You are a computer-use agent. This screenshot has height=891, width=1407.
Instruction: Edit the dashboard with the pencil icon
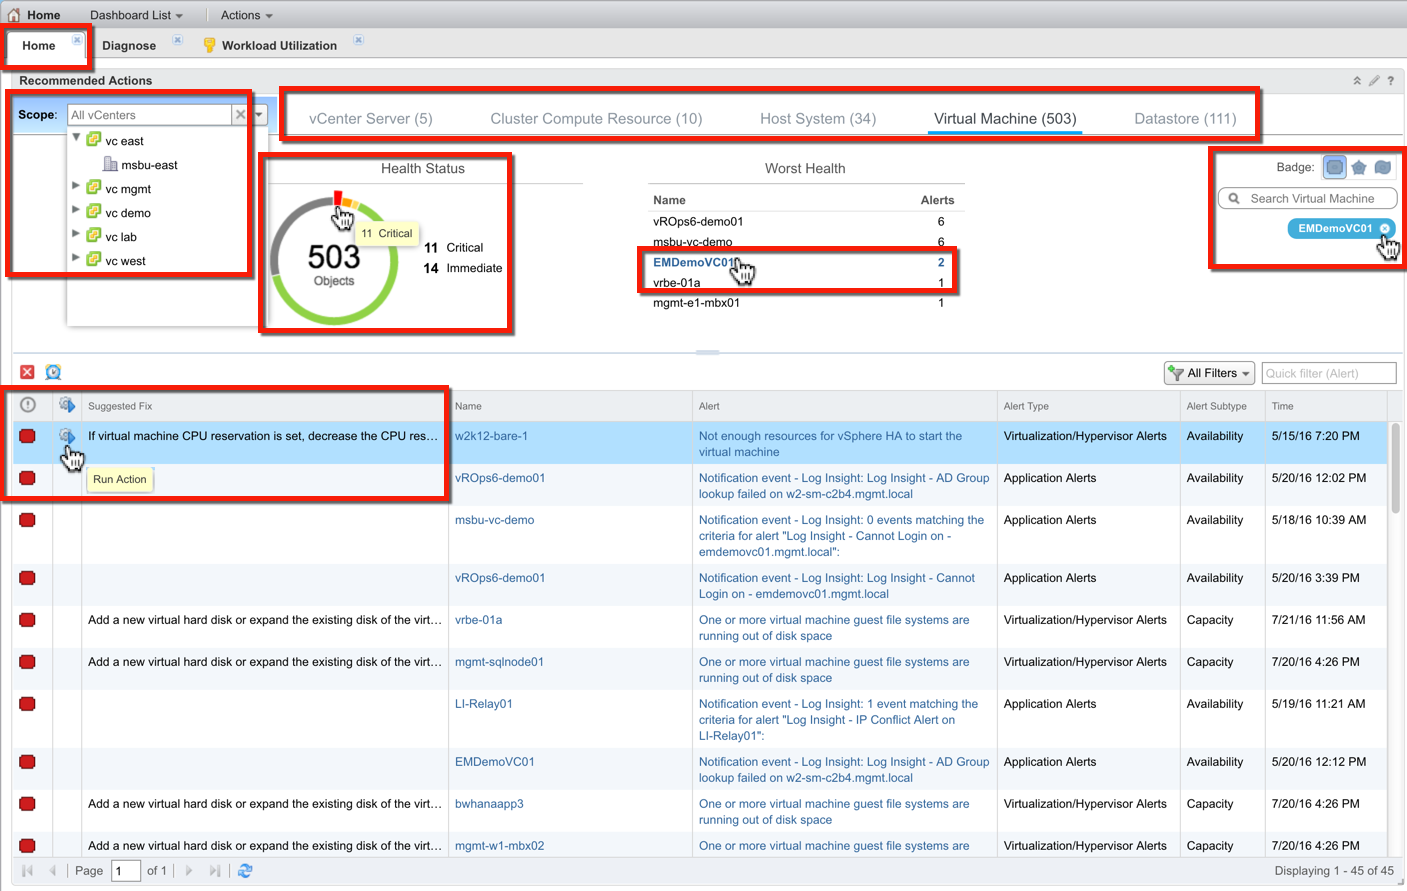1374,80
